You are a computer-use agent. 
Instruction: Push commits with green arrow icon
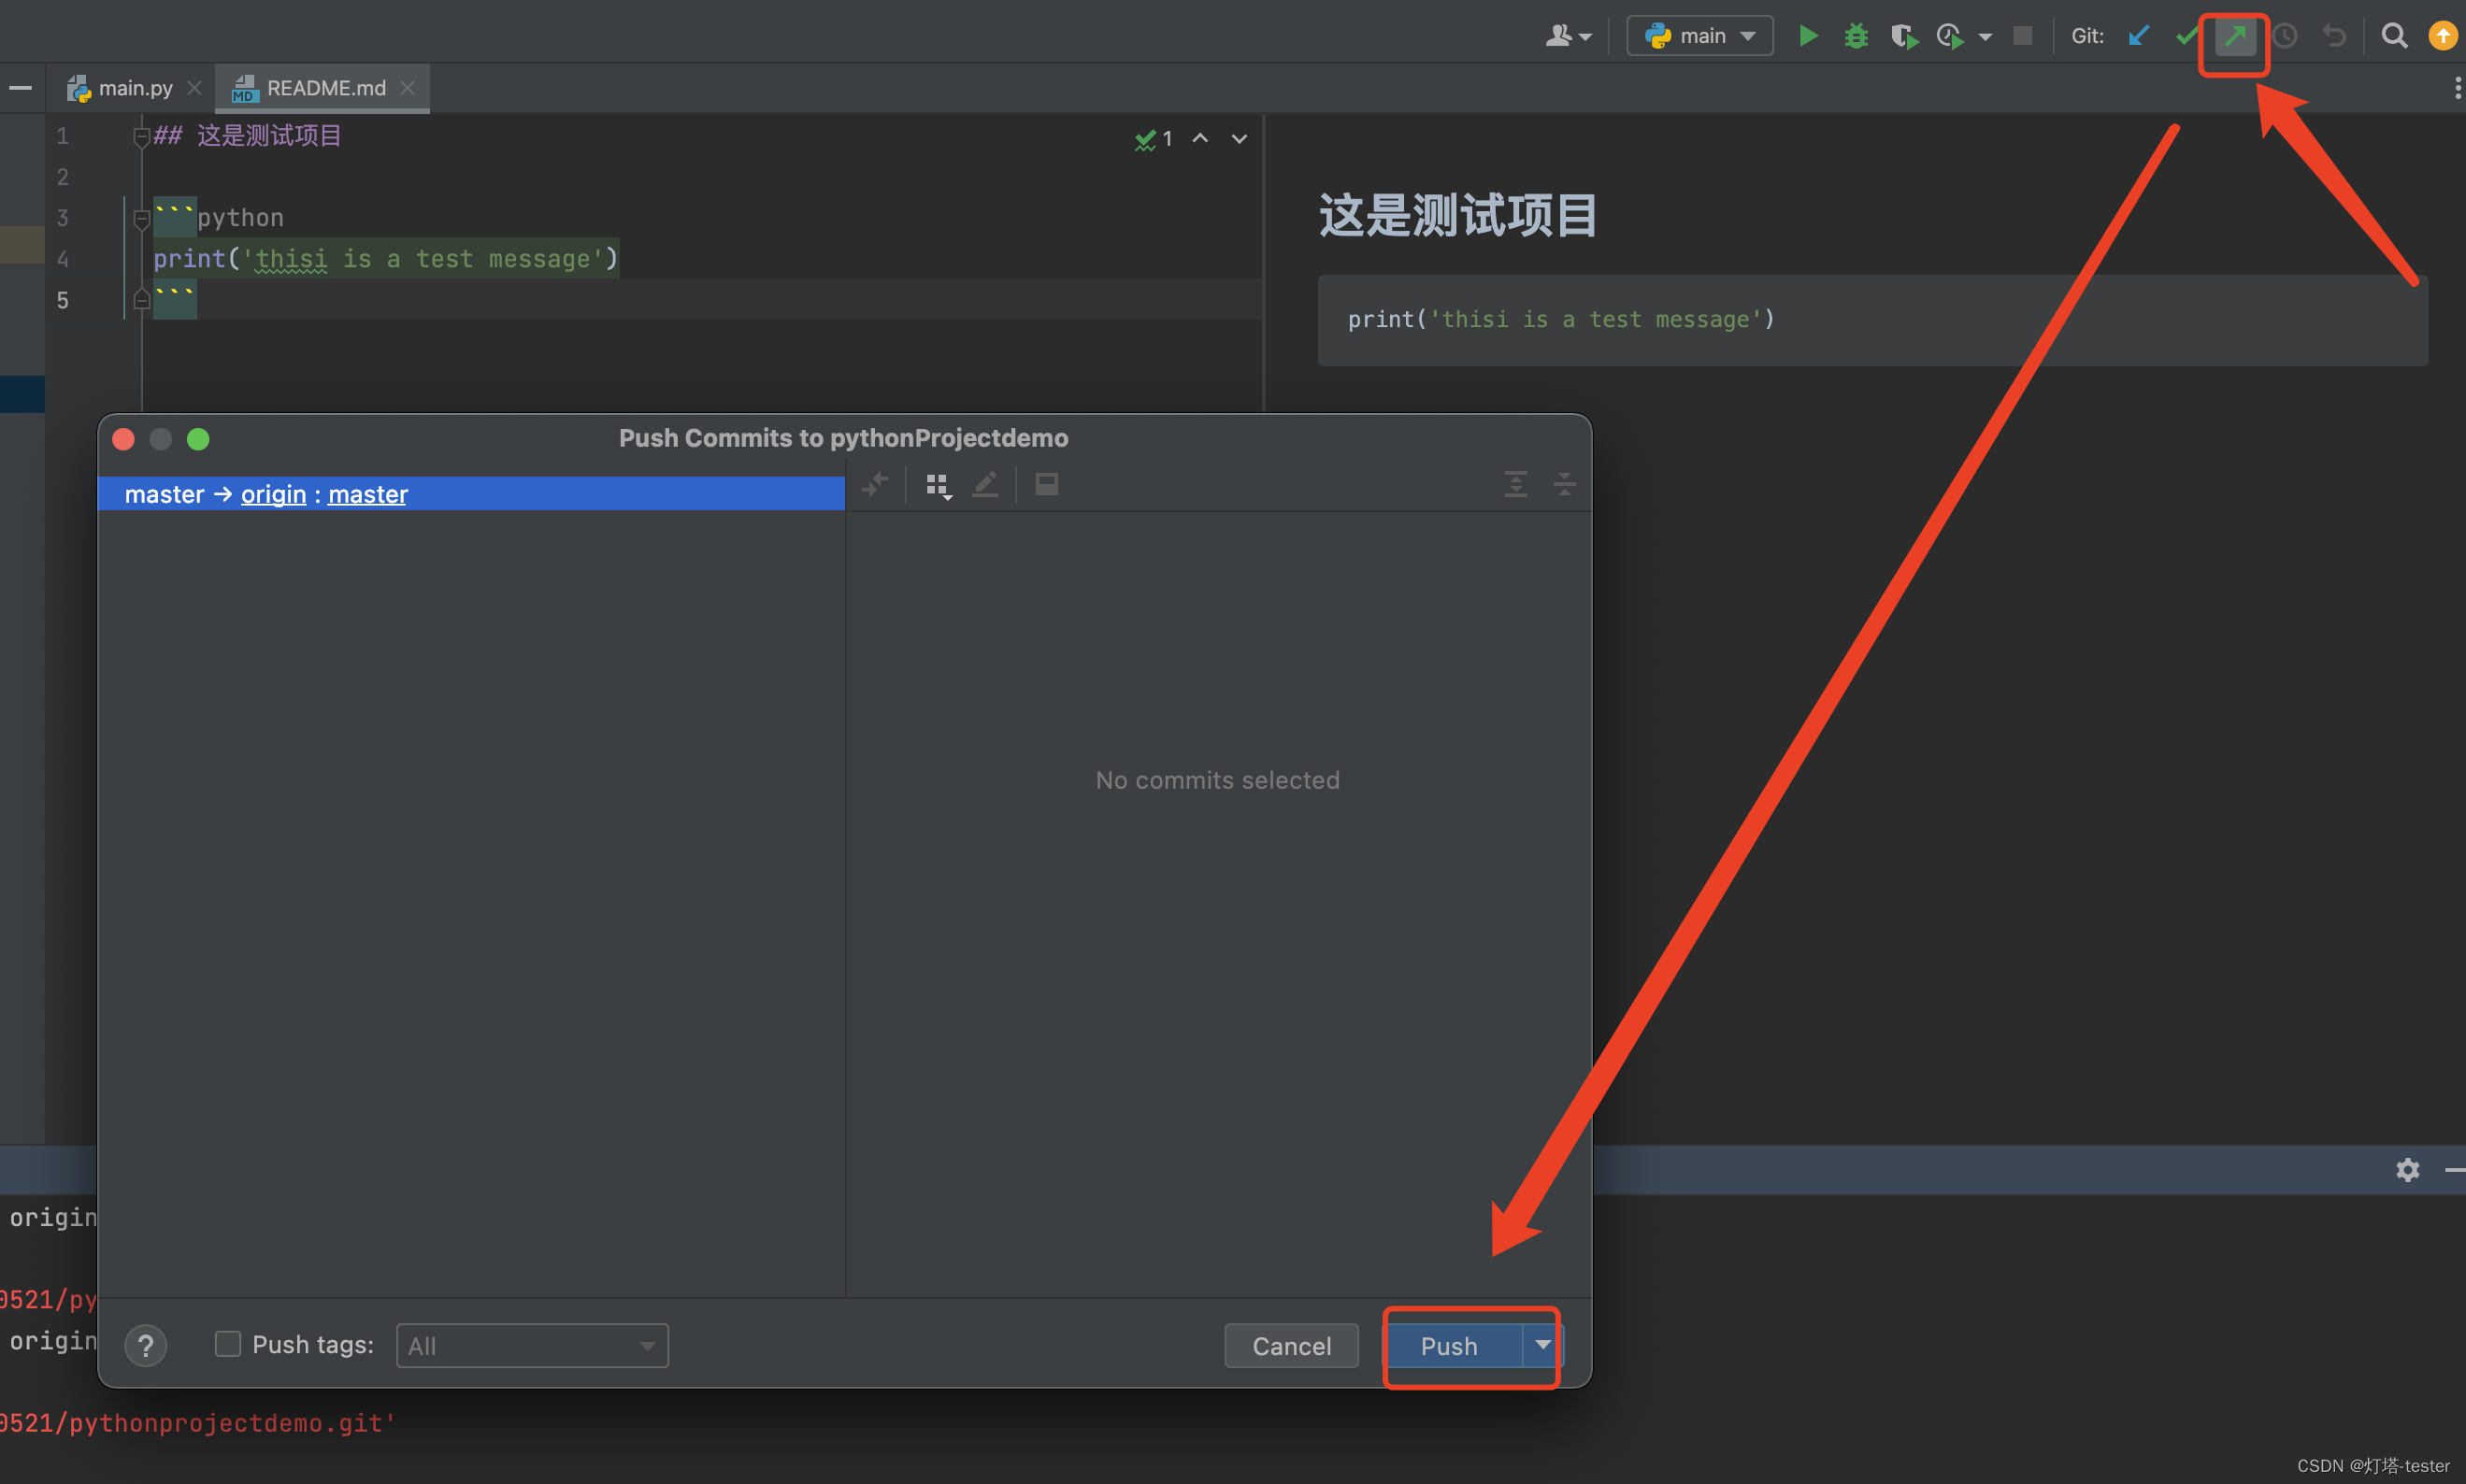coord(2235,36)
